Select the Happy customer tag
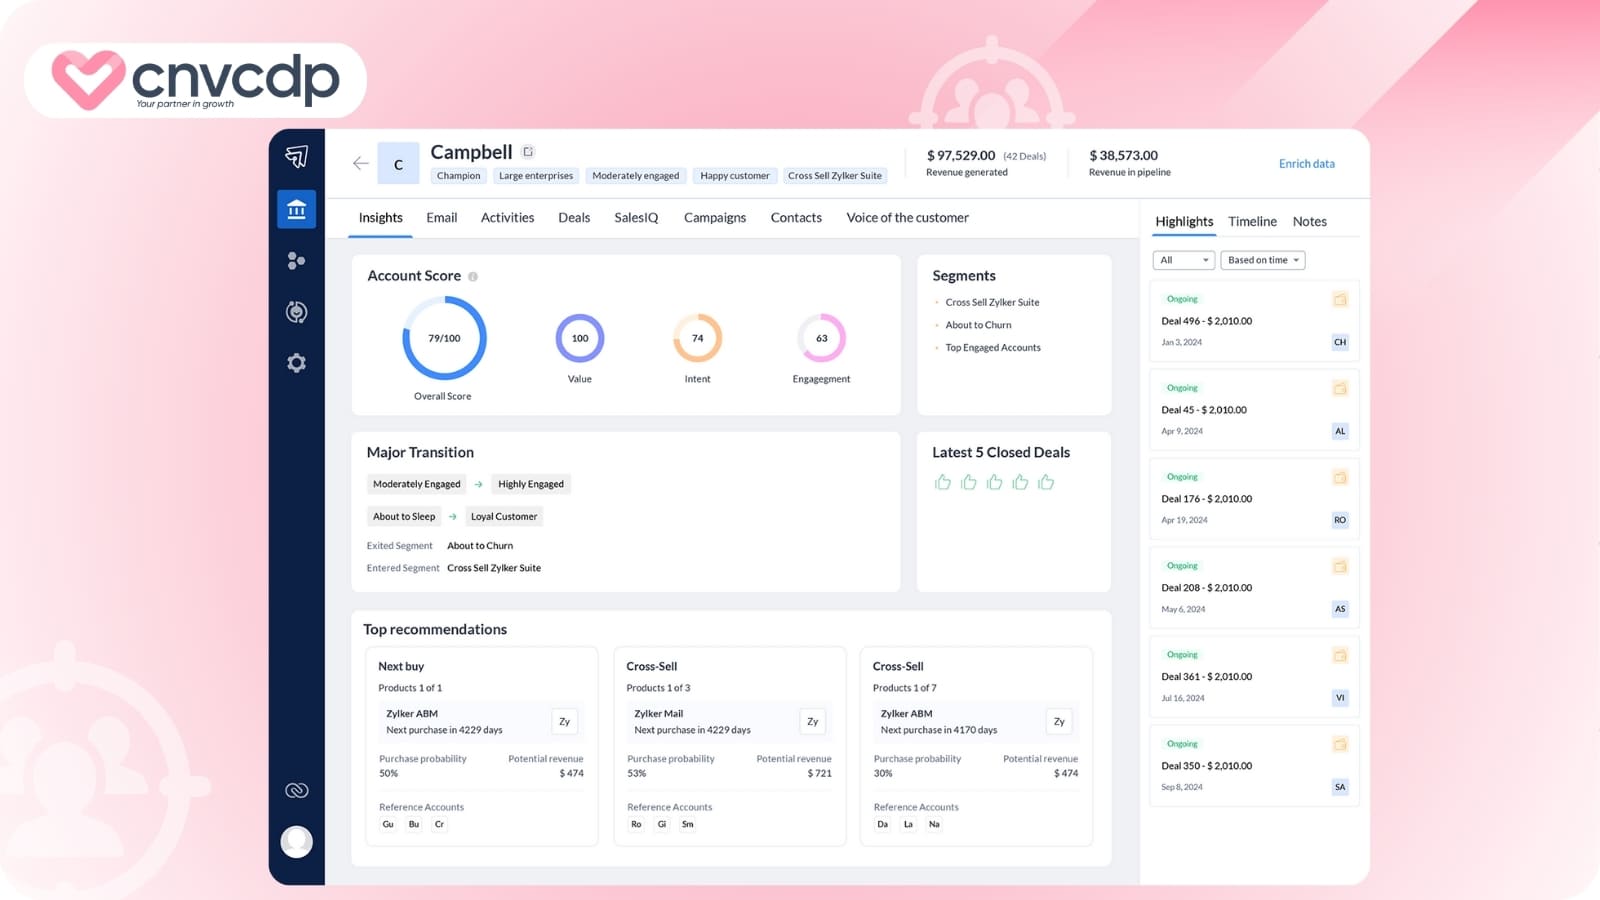Viewport: 1600px width, 900px height. pos(735,175)
